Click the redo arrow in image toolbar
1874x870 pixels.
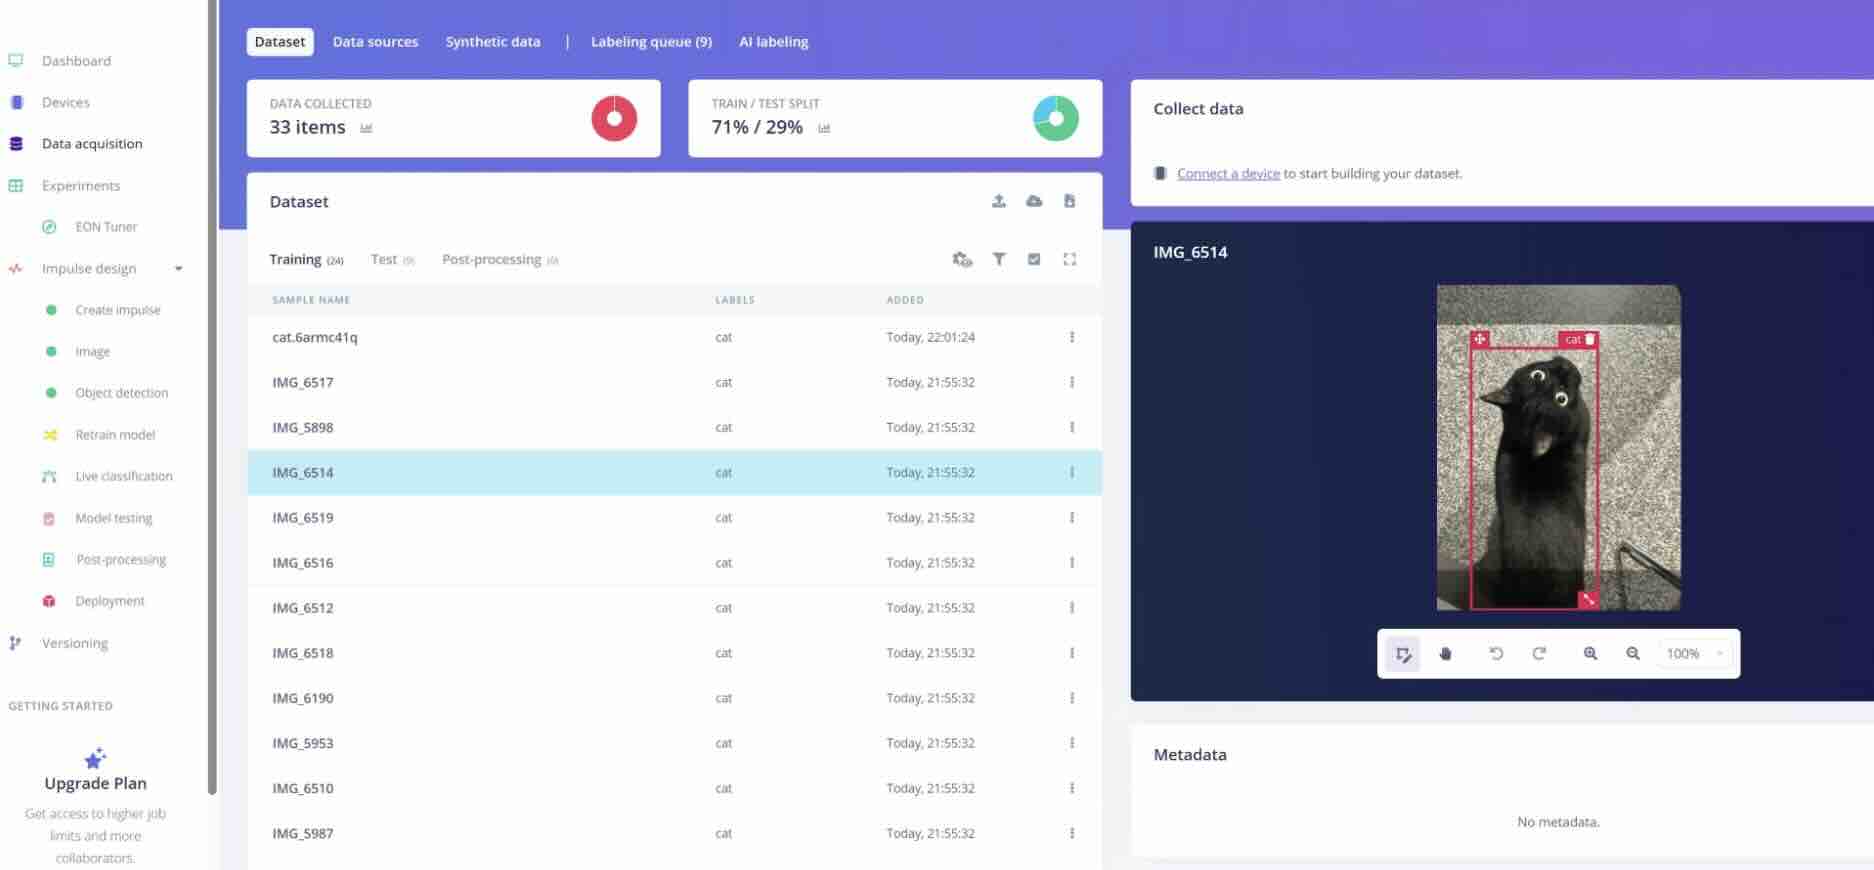coord(1539,654)
